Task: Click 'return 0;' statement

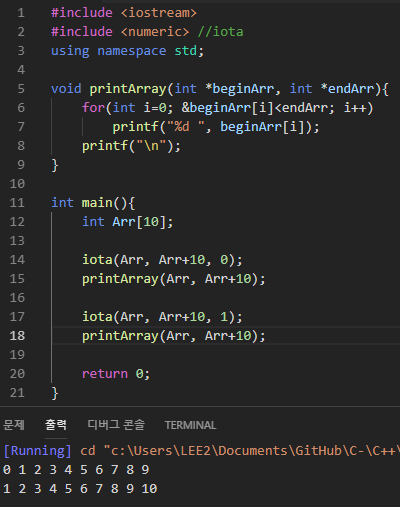Action: pyautogui.click(x=116, y=374)
